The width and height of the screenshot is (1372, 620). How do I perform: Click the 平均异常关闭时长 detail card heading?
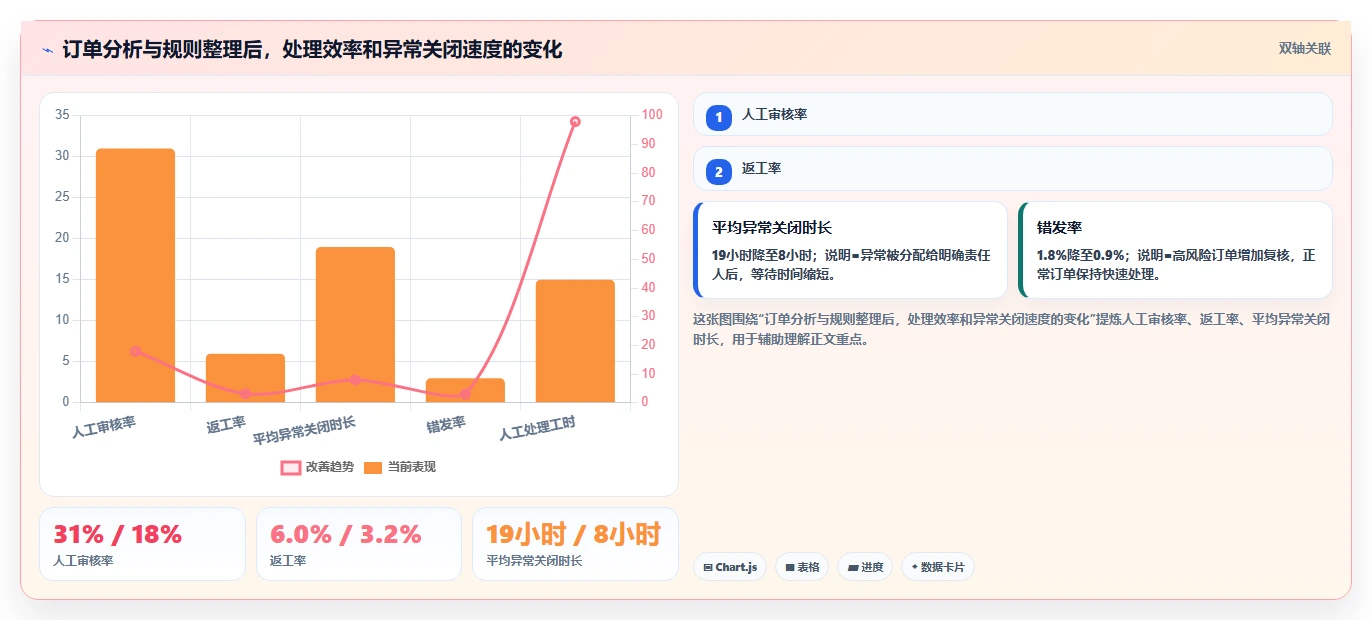[772, 228]
